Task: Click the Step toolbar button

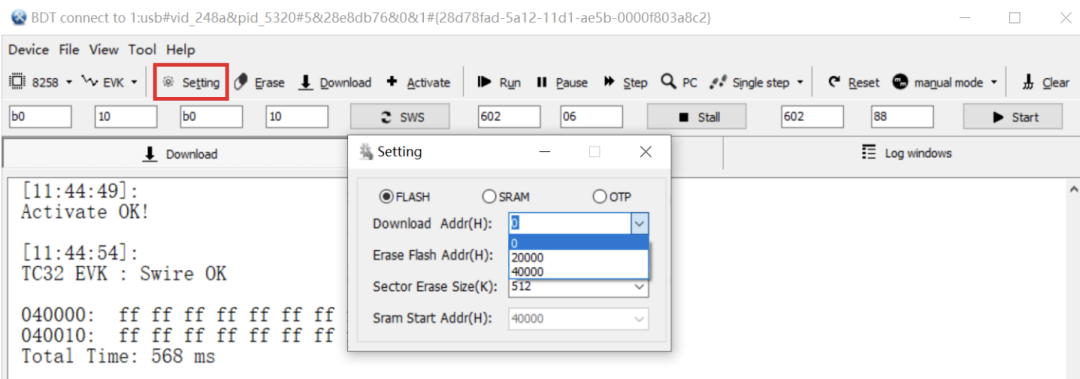Action: tap(625, 83)
